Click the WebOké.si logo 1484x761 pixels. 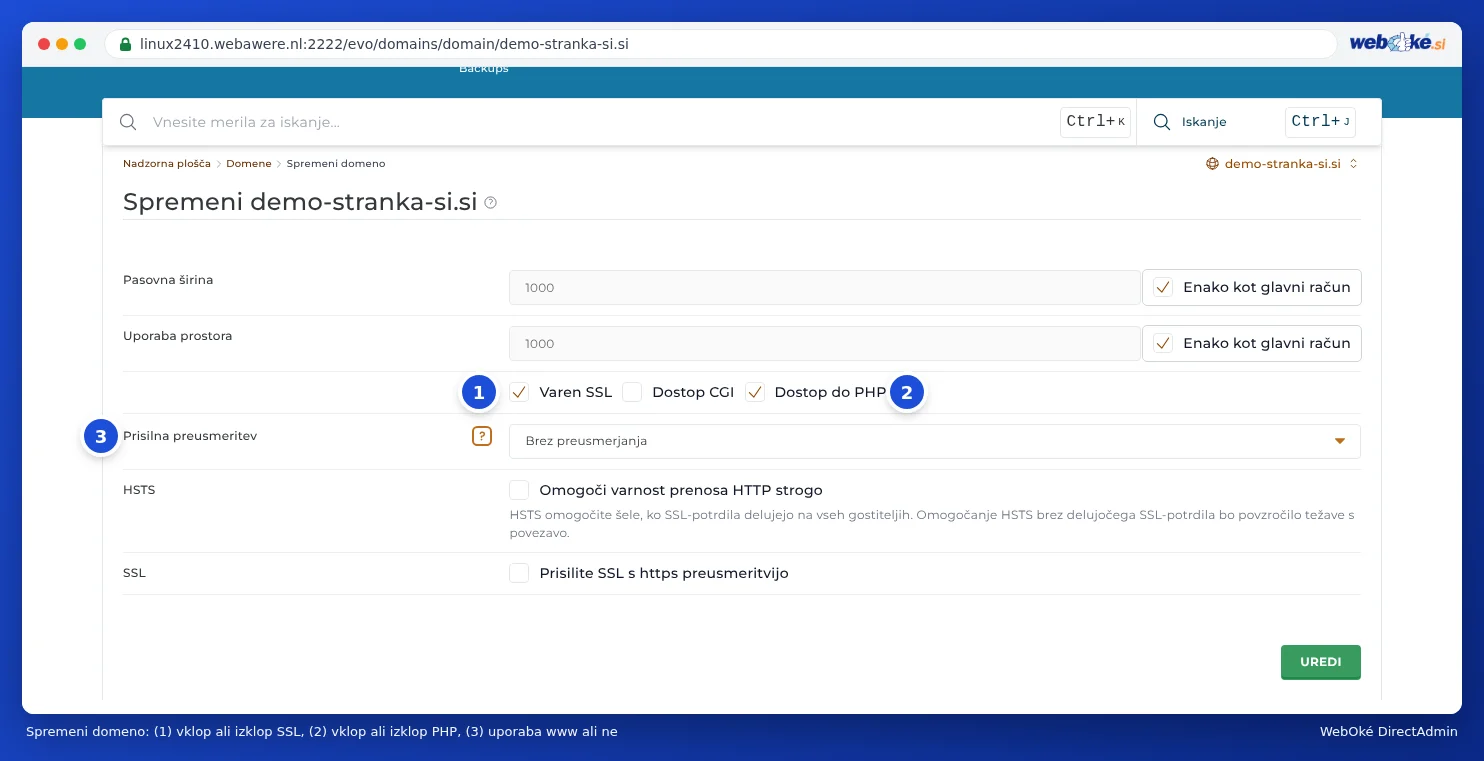point(1397,43)
